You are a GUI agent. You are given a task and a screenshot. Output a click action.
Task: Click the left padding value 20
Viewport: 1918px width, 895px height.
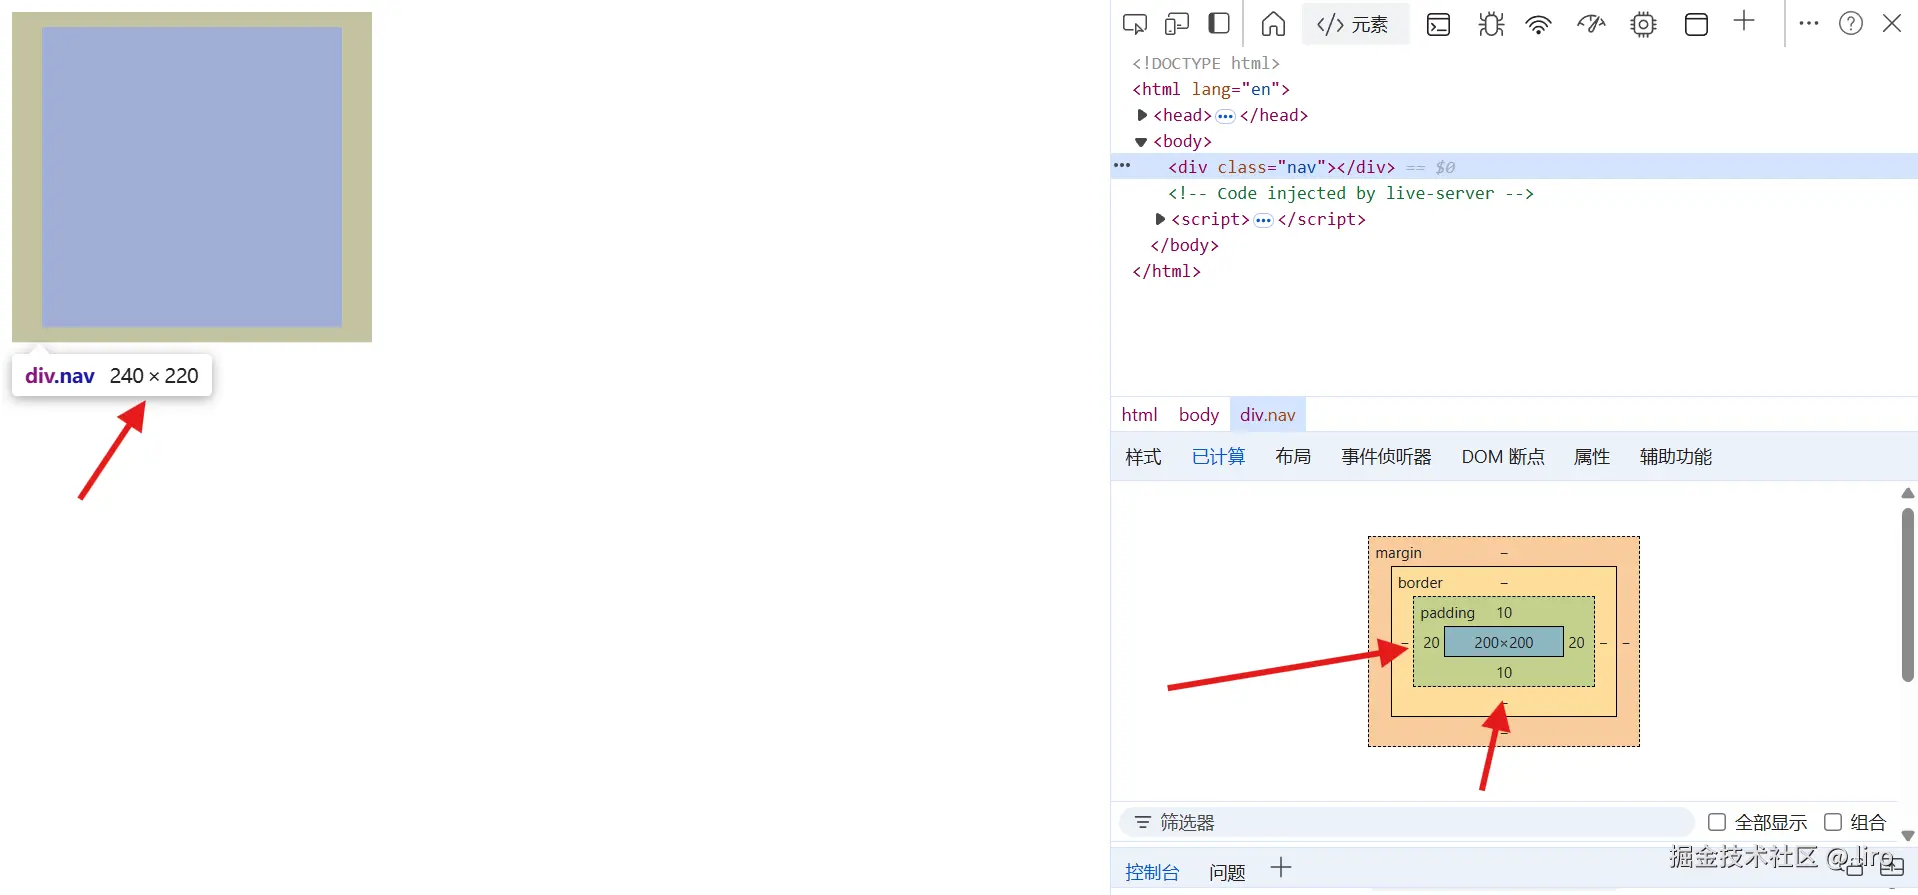tap(1431, 643)
